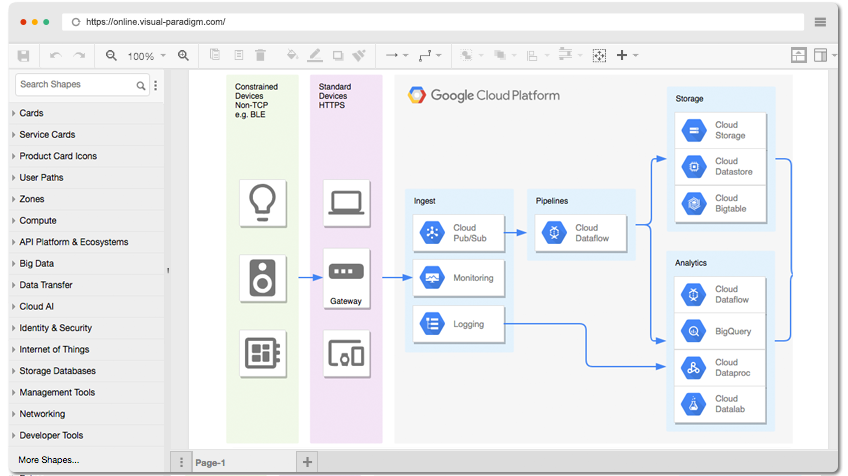Expand the Product Card Icons category
The image size is (848, 476).
(x=87, y=156)
